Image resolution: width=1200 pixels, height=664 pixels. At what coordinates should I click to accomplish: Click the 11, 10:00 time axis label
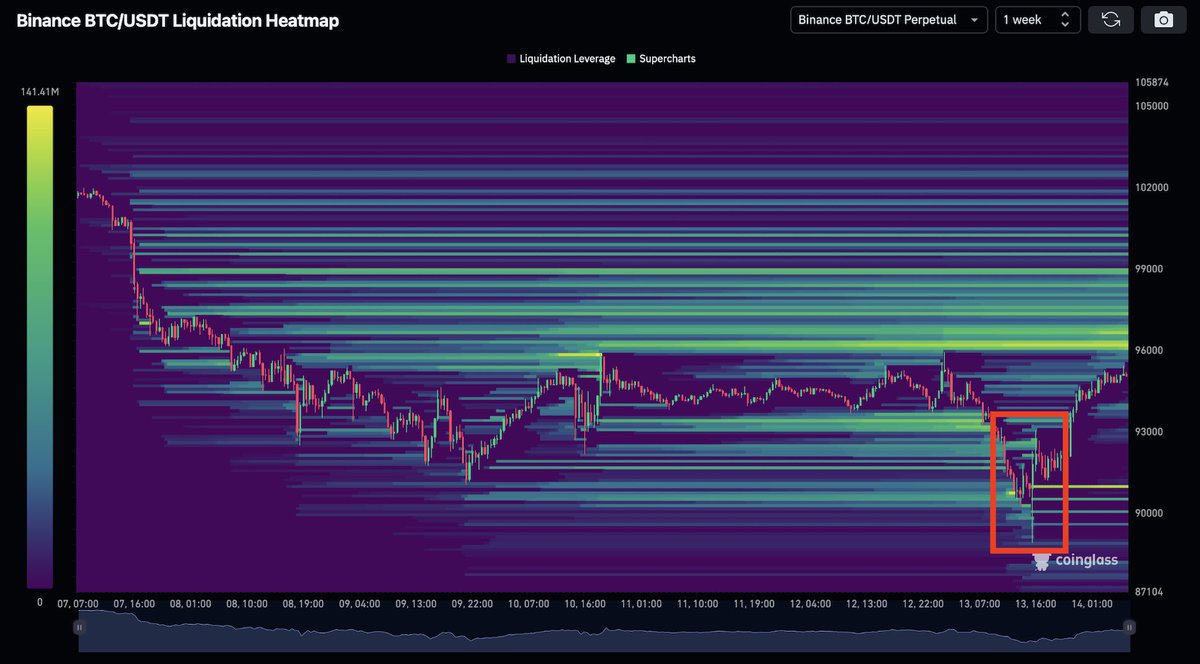(x=697, y=604)
